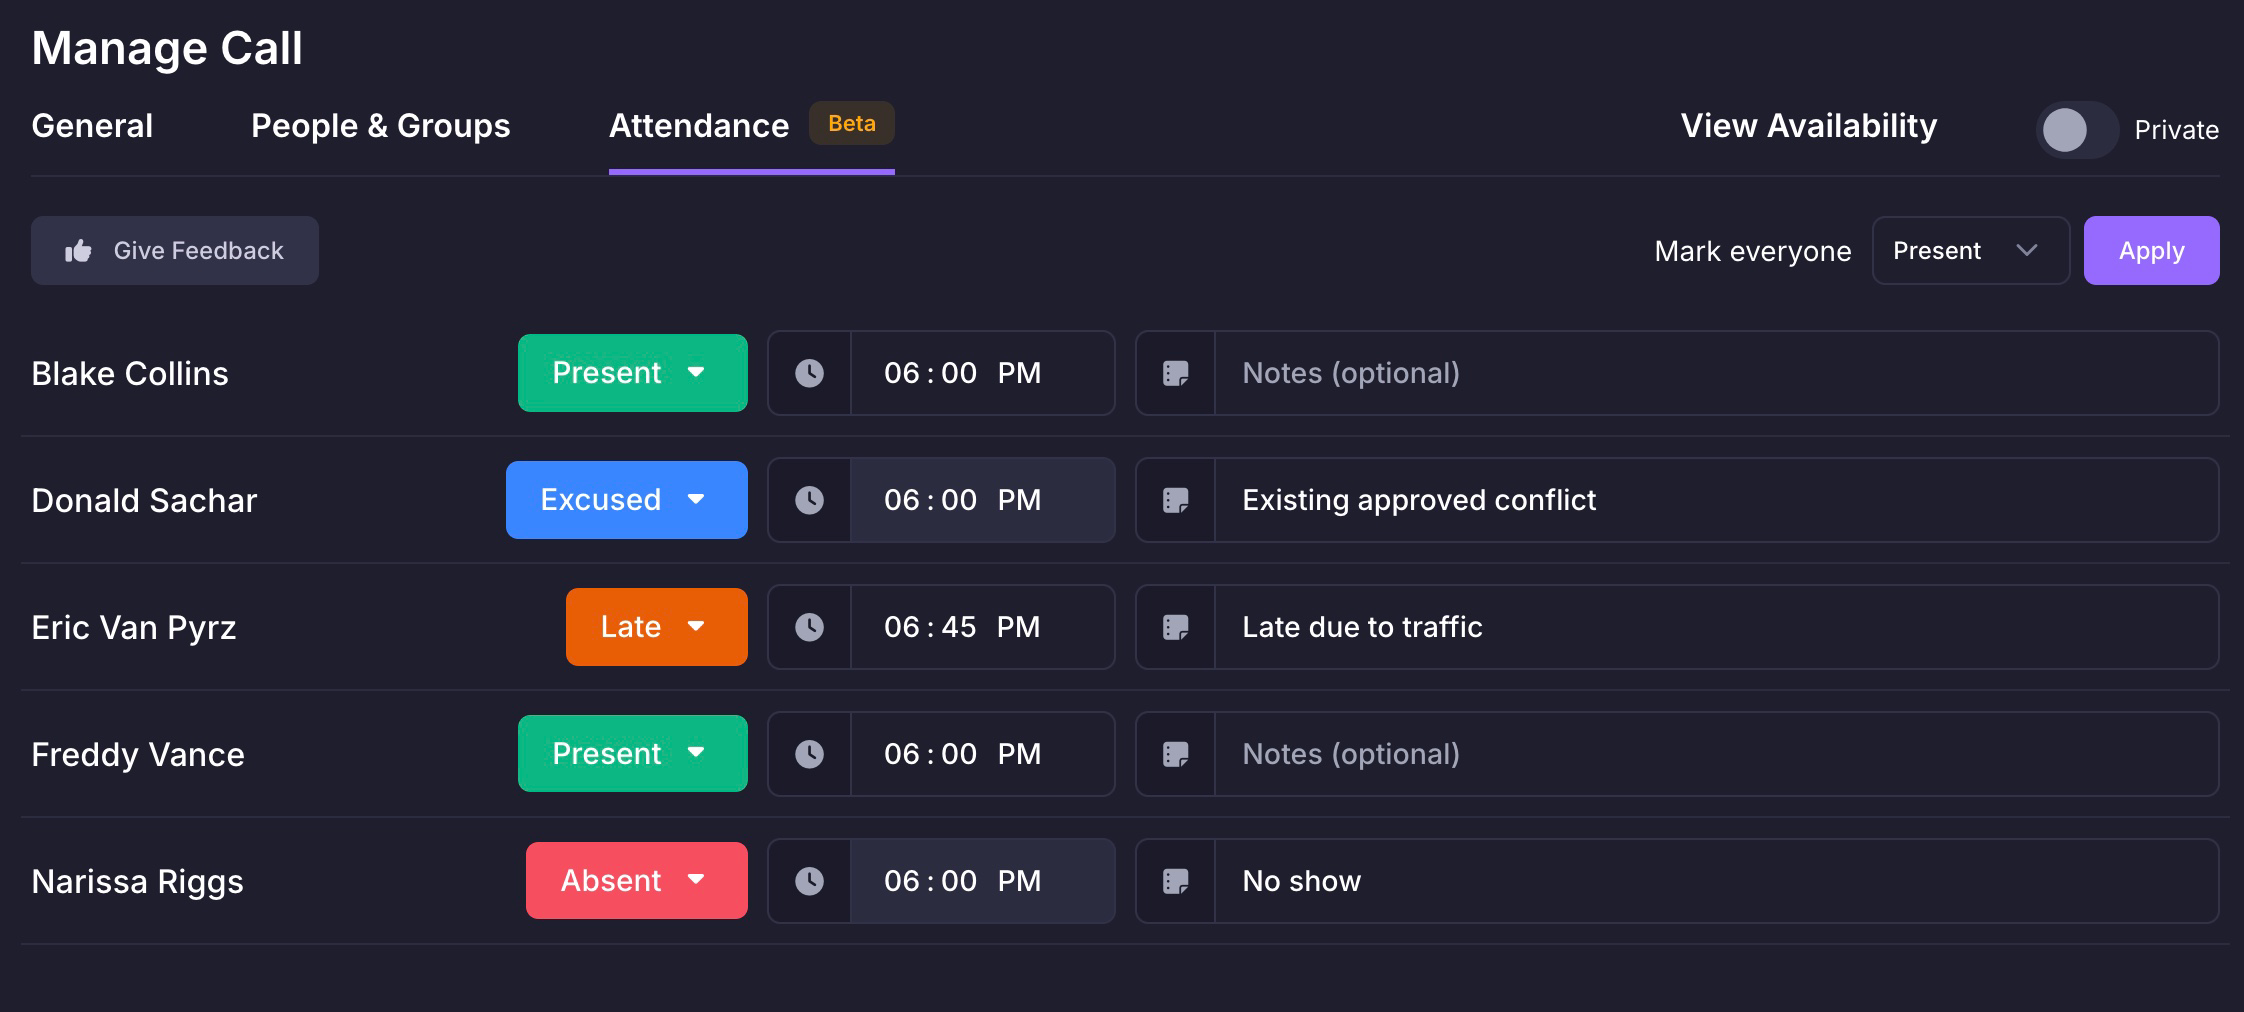Click the note icon beside the "No show" note
Screen dimensions: 2244x1012
(1175, 881)
